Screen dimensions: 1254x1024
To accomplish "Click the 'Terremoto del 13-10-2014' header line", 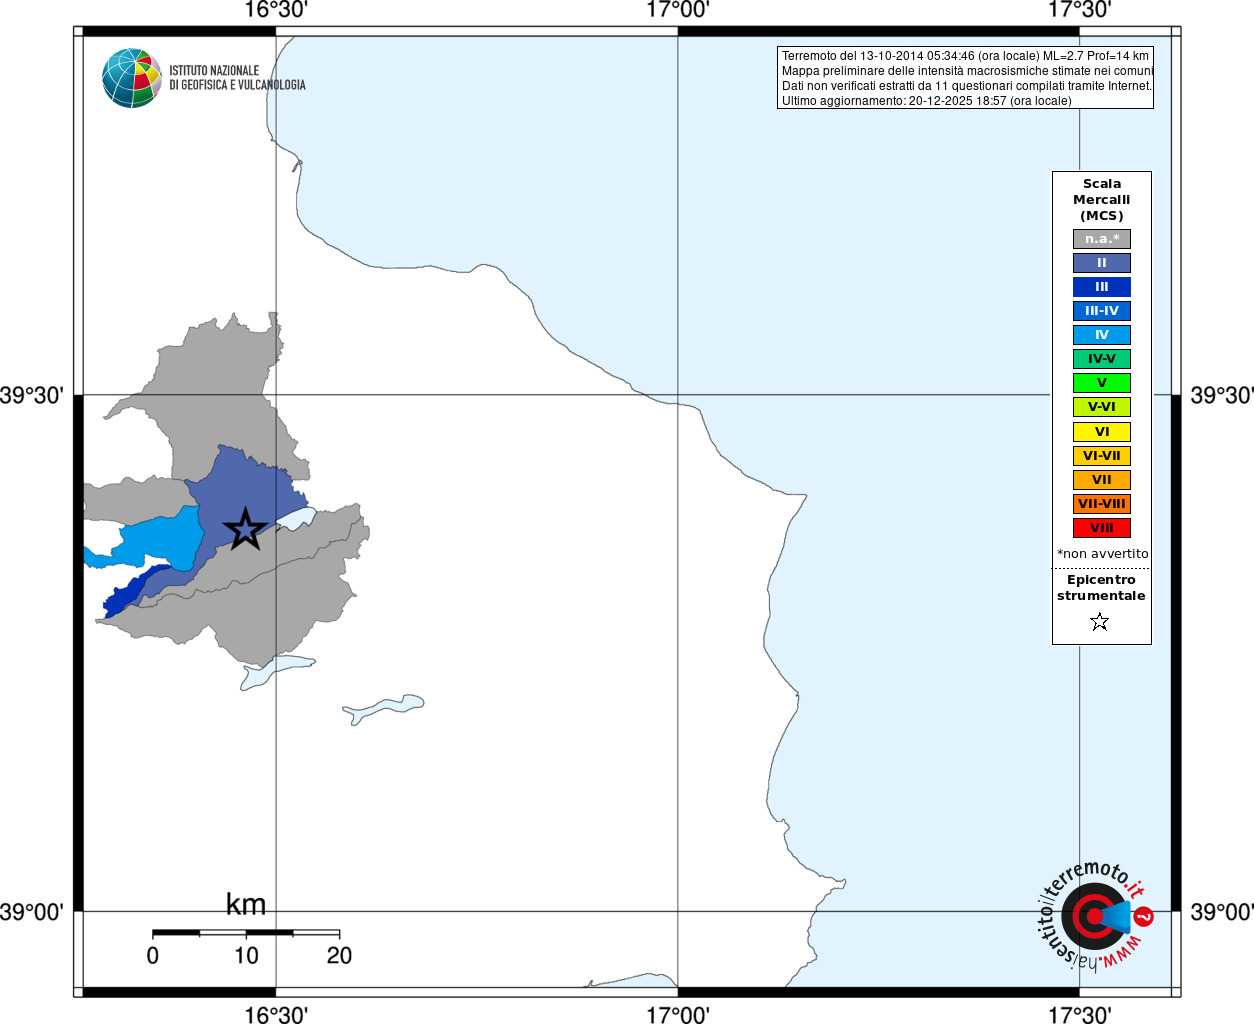I will click(965, 56).
